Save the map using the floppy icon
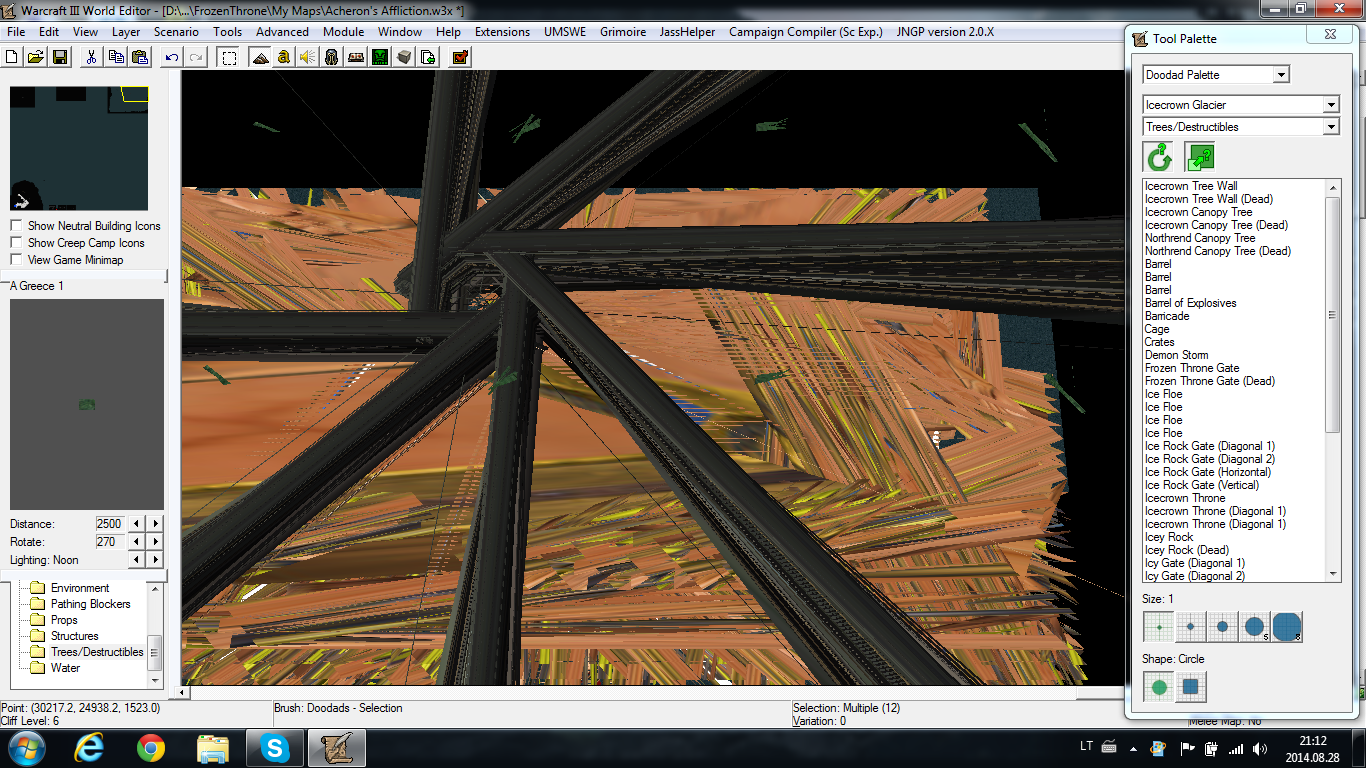This screenshot has width=1366, height=768. click(59, 57)
